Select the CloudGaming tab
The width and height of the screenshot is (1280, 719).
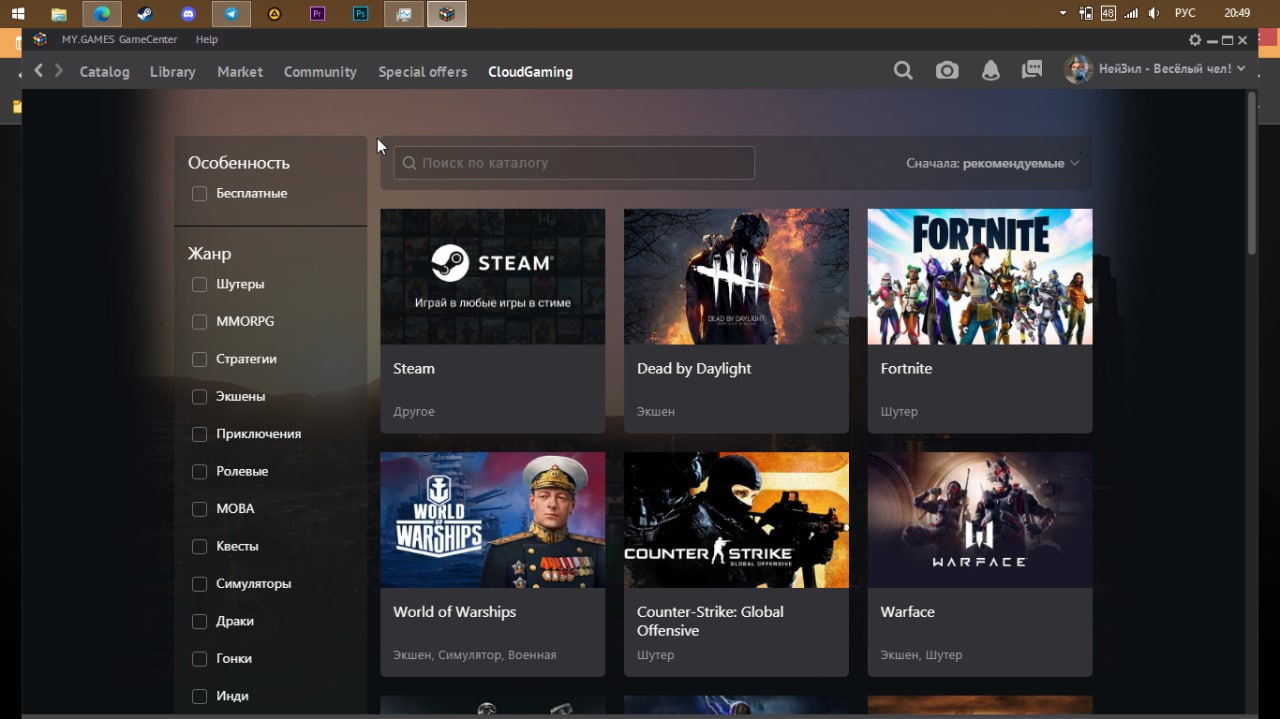pyautogui.click(x=530, y=72)
